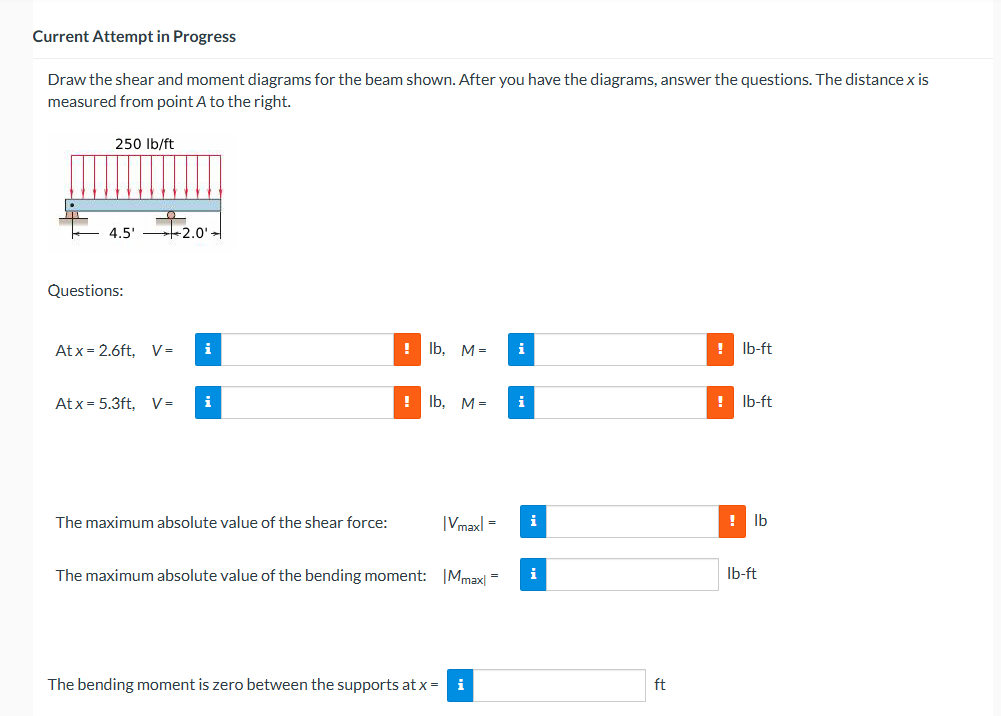Click the info icon beside |Mmax|

pos(532,574)
